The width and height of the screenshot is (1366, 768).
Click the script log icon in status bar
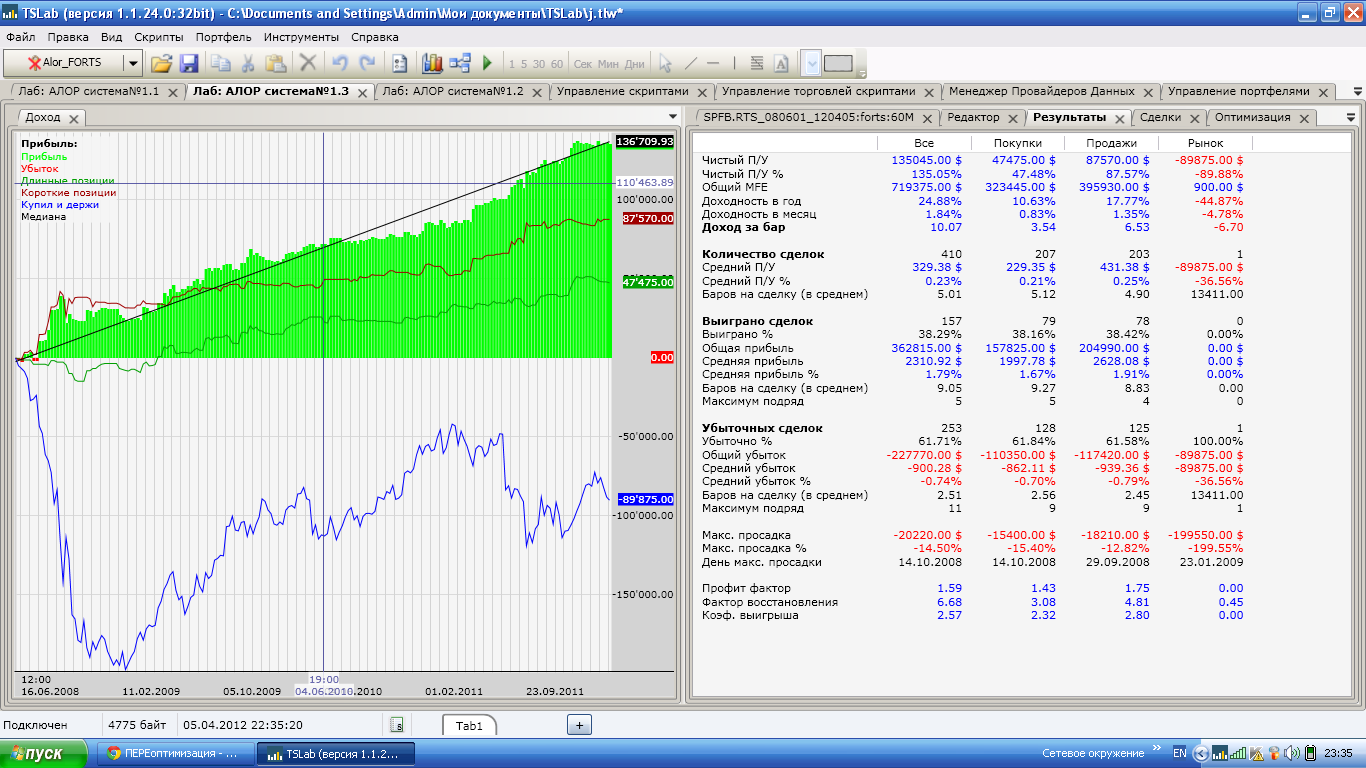397,725
